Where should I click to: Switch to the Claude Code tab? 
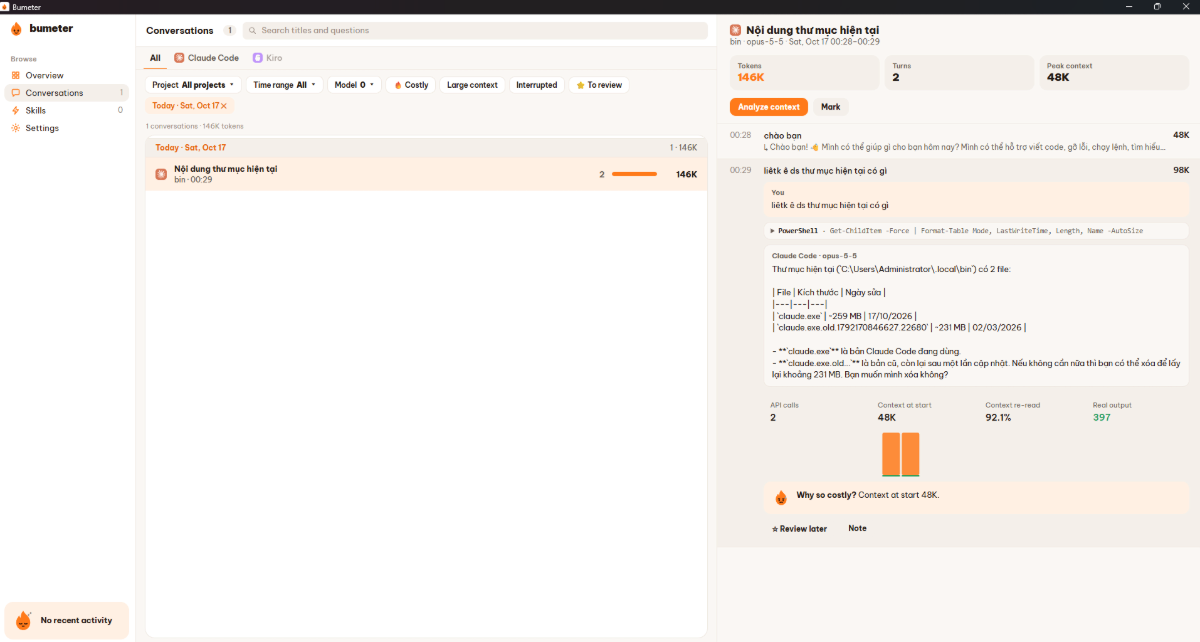coord(207,58)
